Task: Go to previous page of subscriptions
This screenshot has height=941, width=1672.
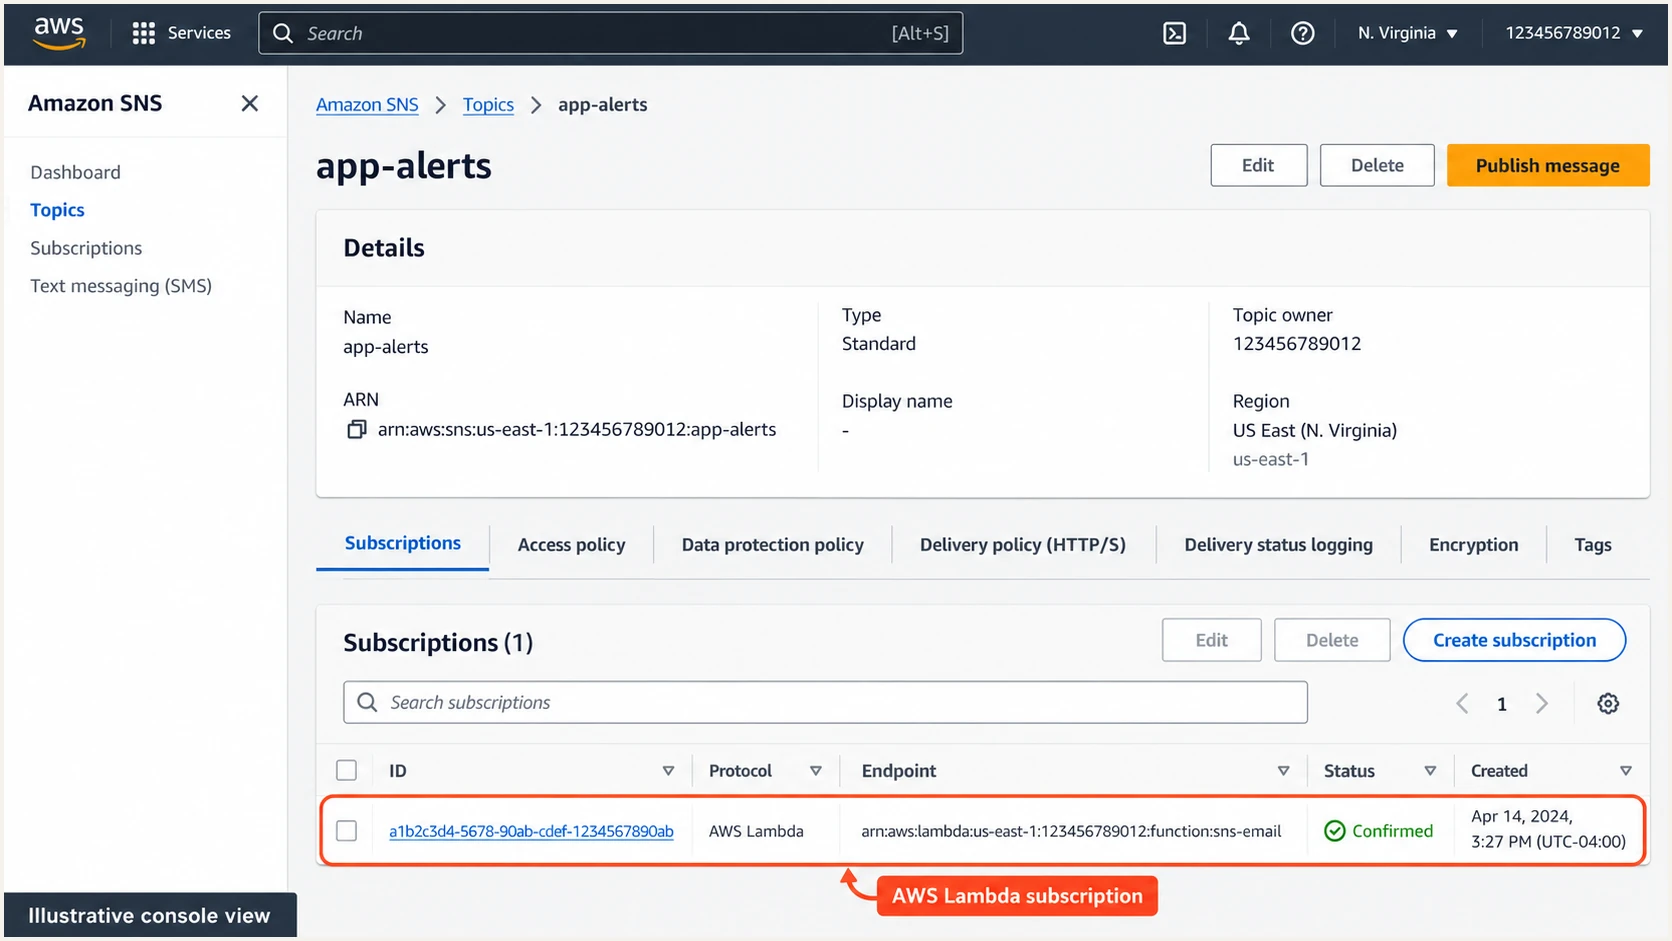Action: tap(1462, 703)
